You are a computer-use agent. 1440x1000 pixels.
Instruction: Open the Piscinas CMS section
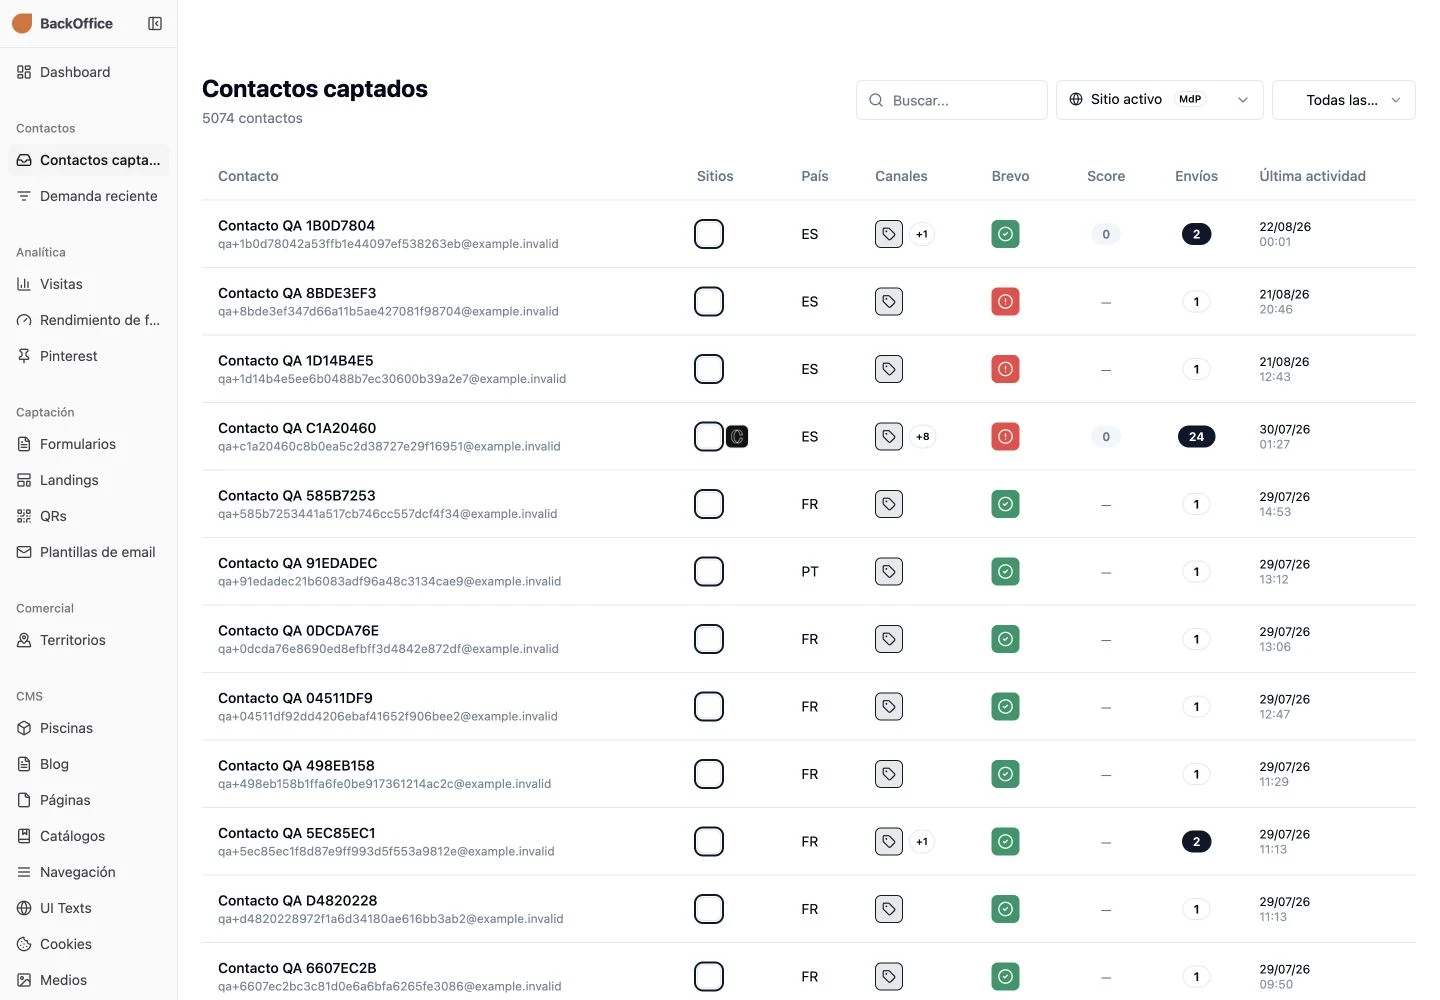tap(89, 728)
